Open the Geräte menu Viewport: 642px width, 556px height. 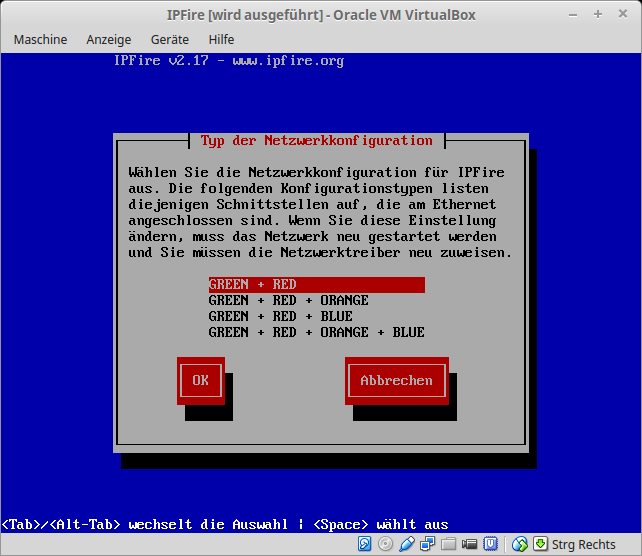pos(170,40)
